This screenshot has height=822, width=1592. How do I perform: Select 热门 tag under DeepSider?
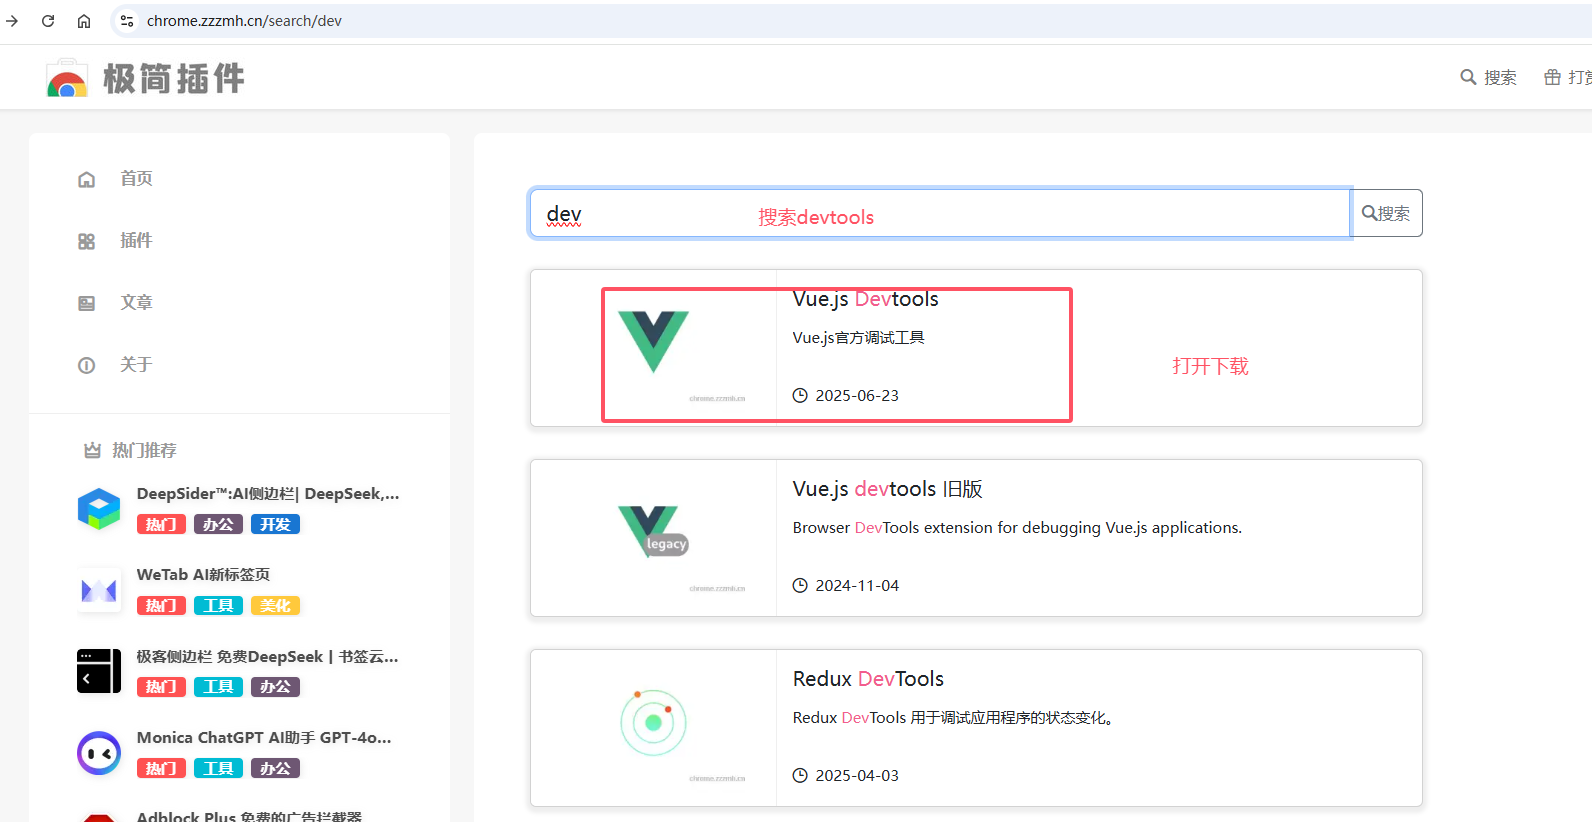click(161, 525)
